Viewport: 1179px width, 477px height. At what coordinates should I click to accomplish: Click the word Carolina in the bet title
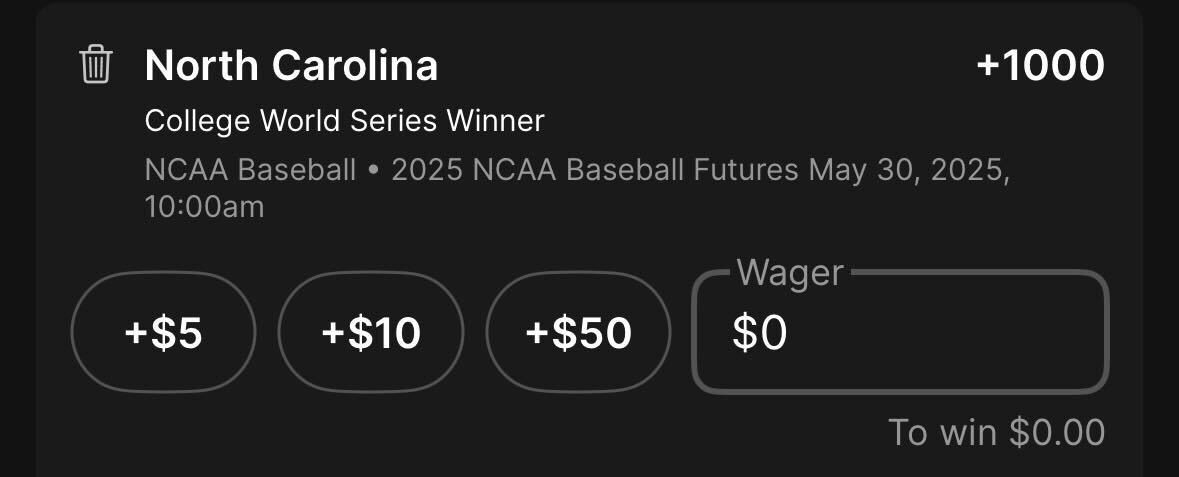point(354,65)
